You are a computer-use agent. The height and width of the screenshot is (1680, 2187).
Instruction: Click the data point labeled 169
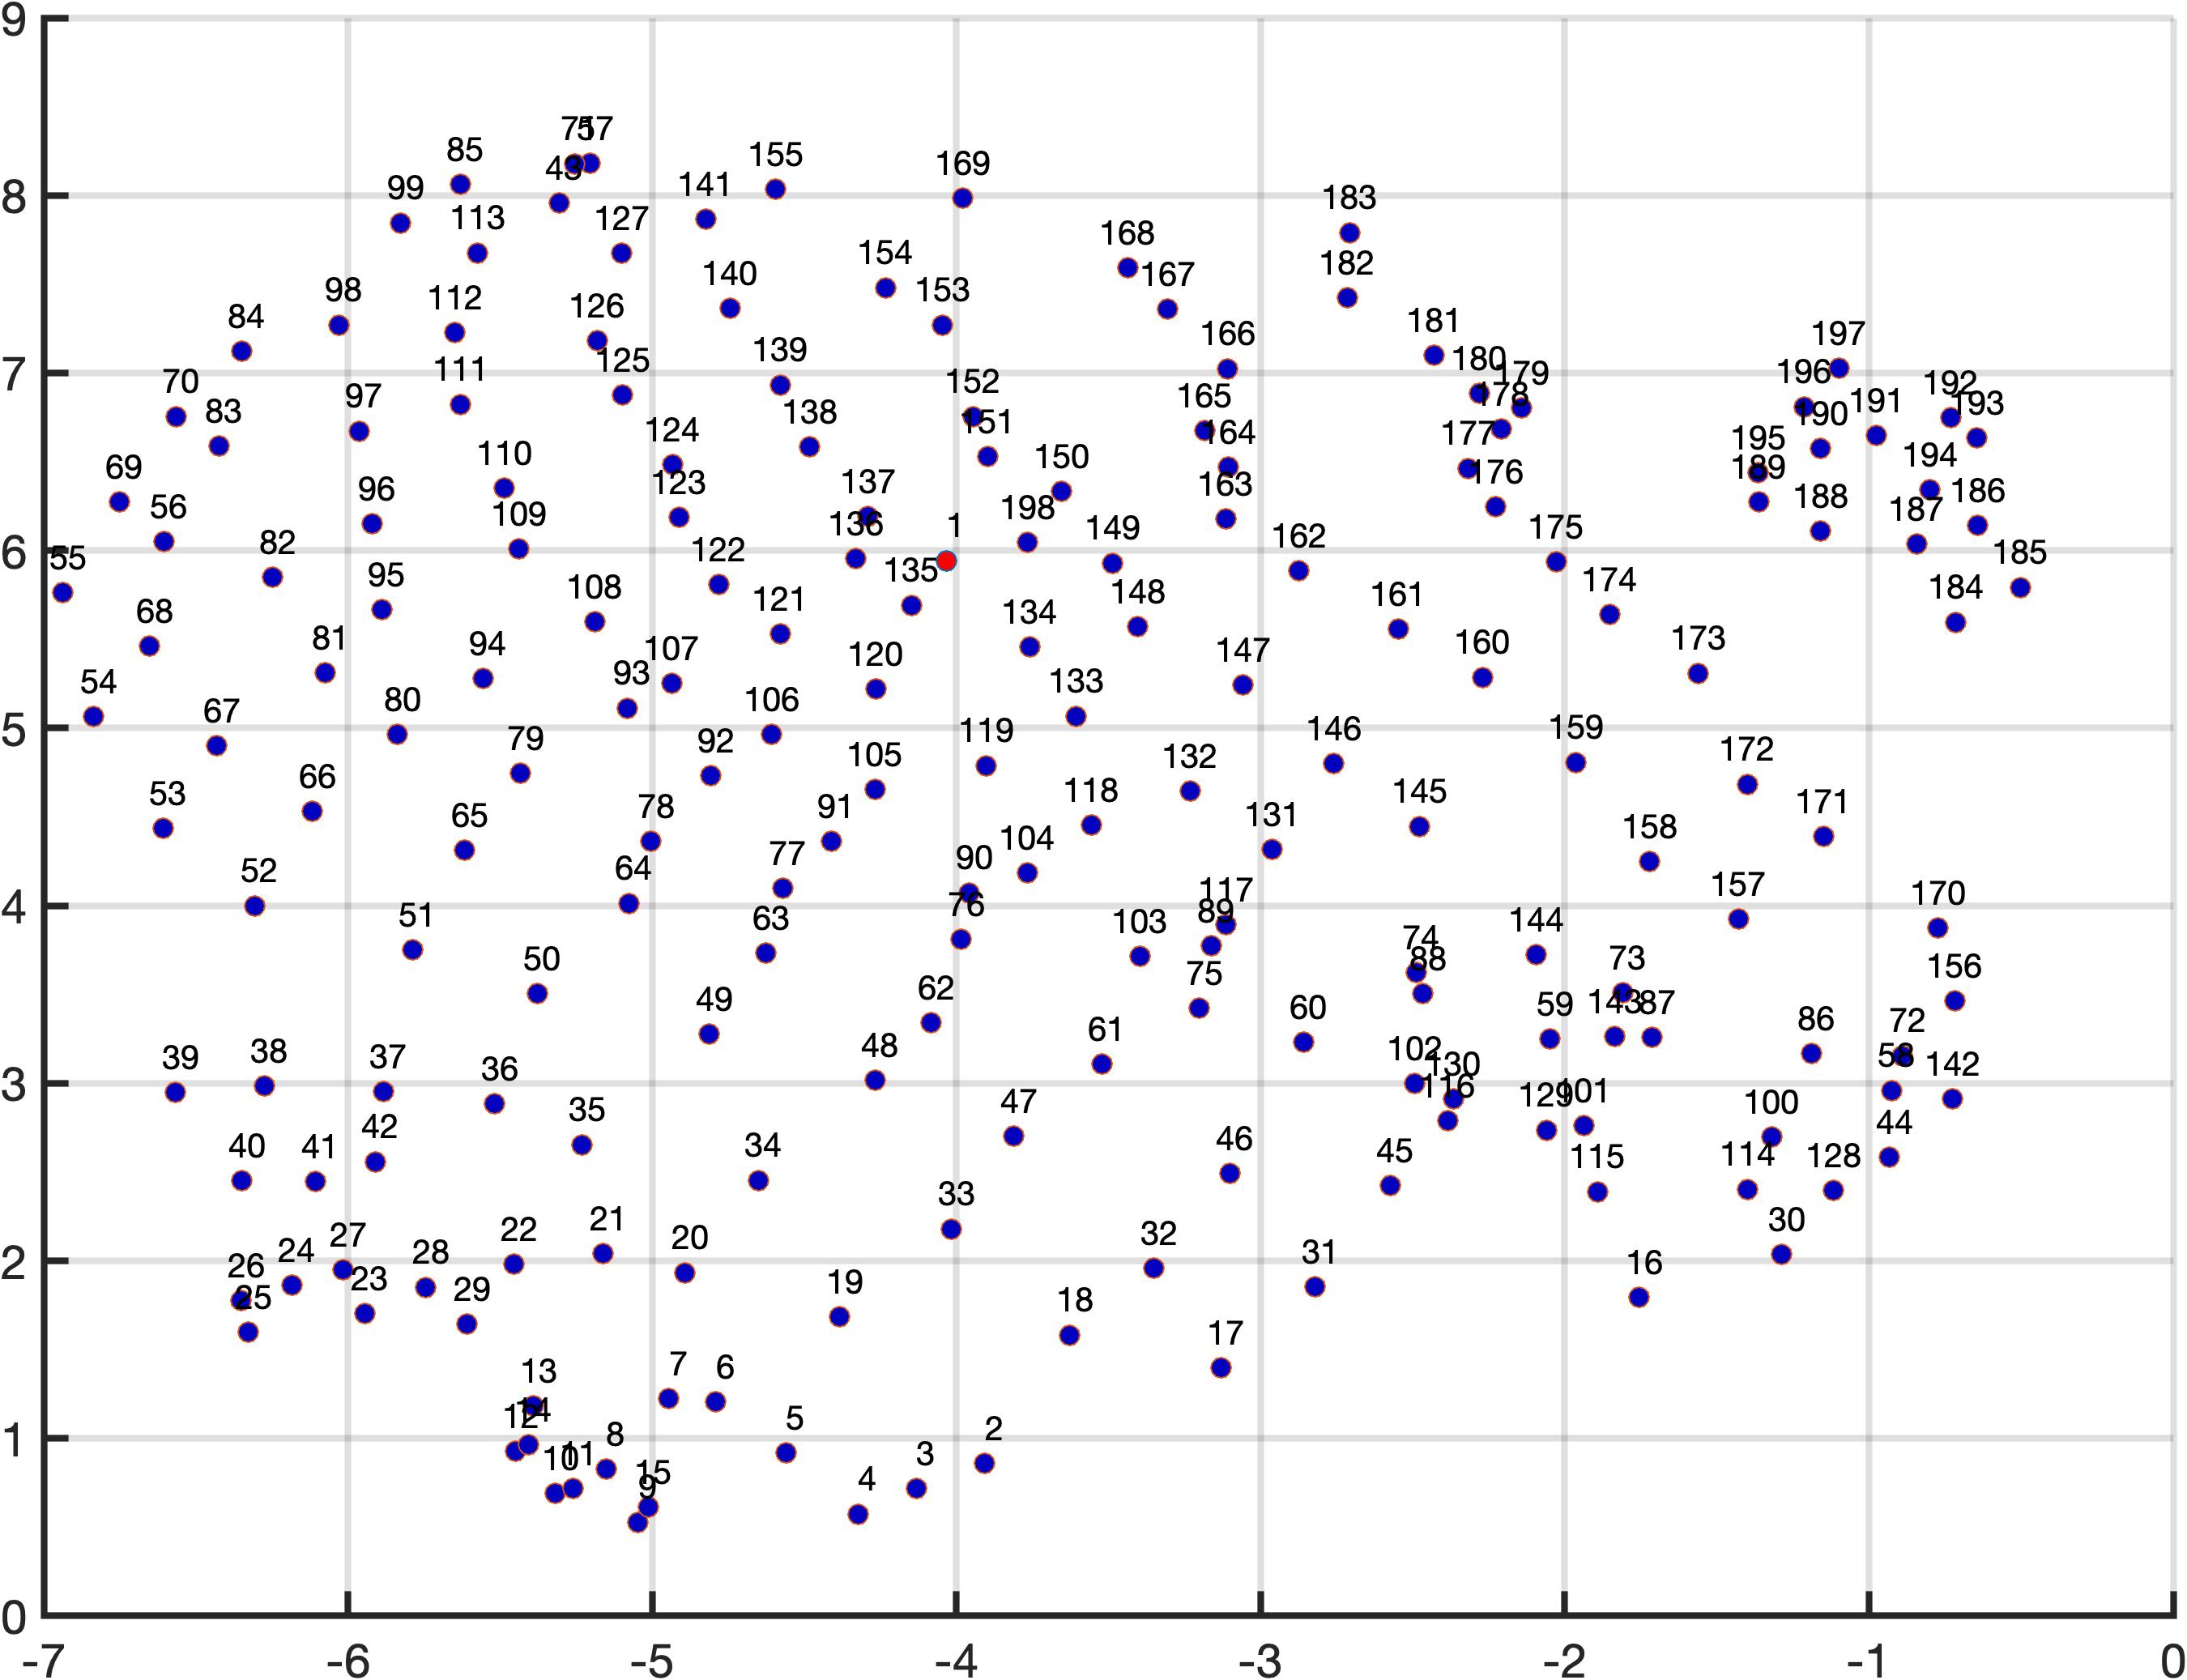[x=962, y=199]
